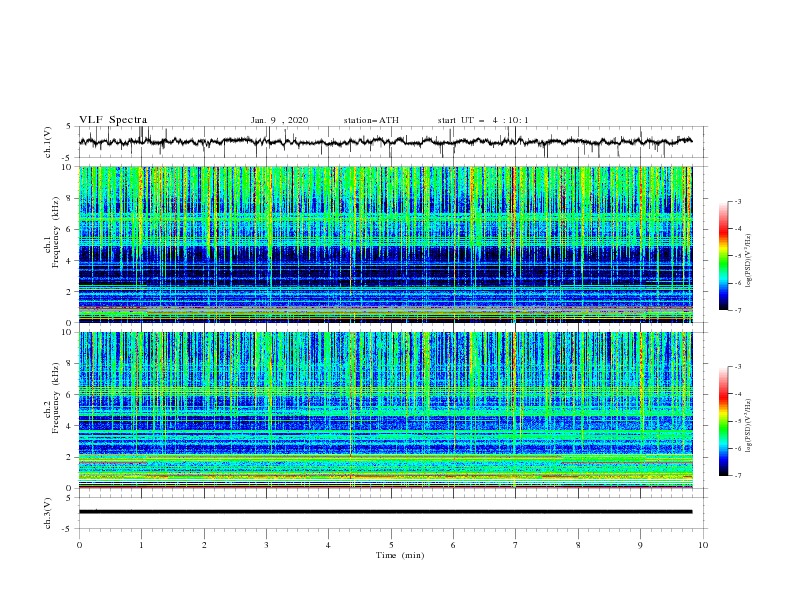
Task: Click the 'ch.1(V)' axis label
Action: coord(48,142)
